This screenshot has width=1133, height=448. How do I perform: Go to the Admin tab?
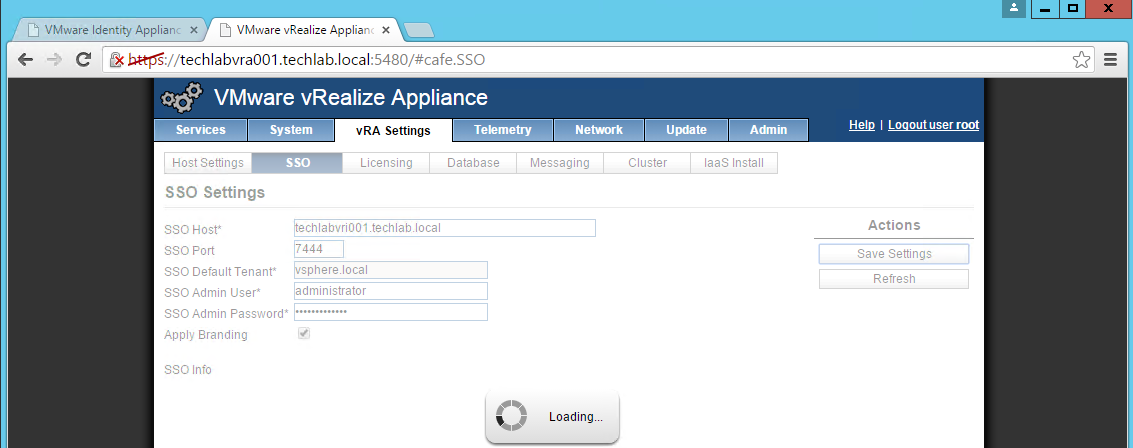coord(768,130)
